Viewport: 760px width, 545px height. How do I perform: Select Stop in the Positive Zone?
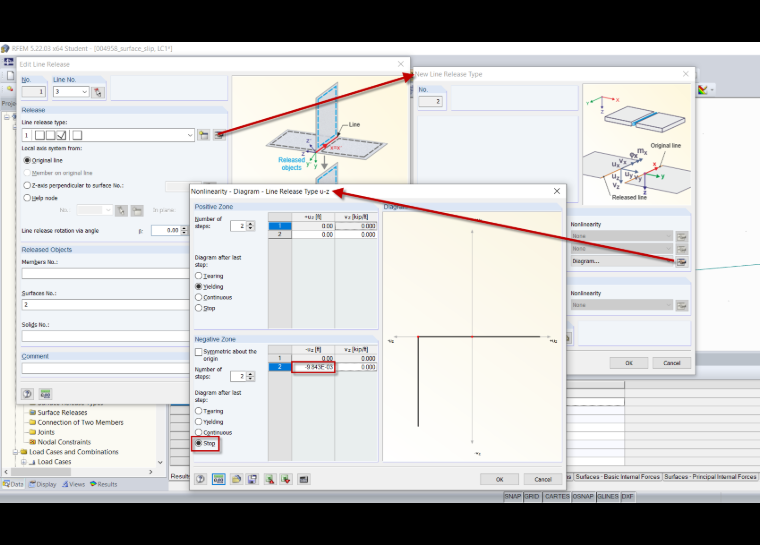click(199, 307)
